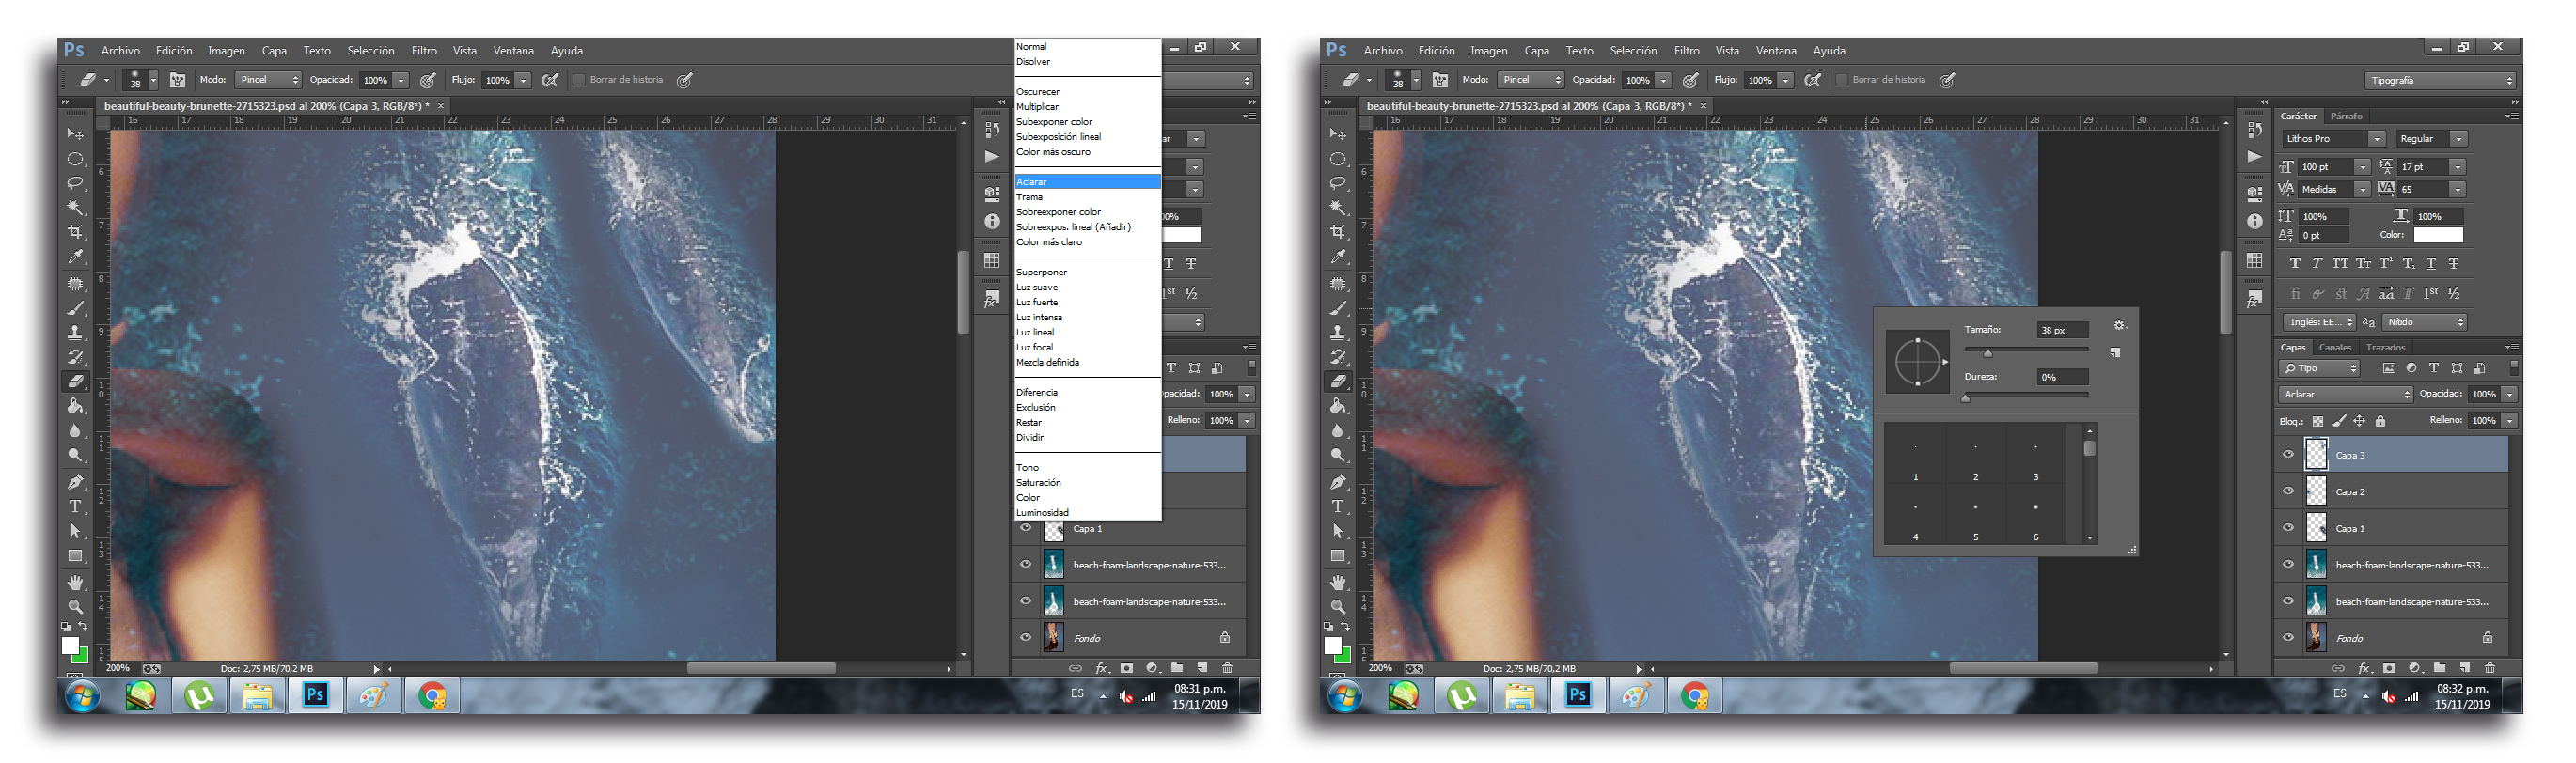Open the 100 pt font size dropdown
Screen dimensions: 2576x763
(x=2362, y=167)
